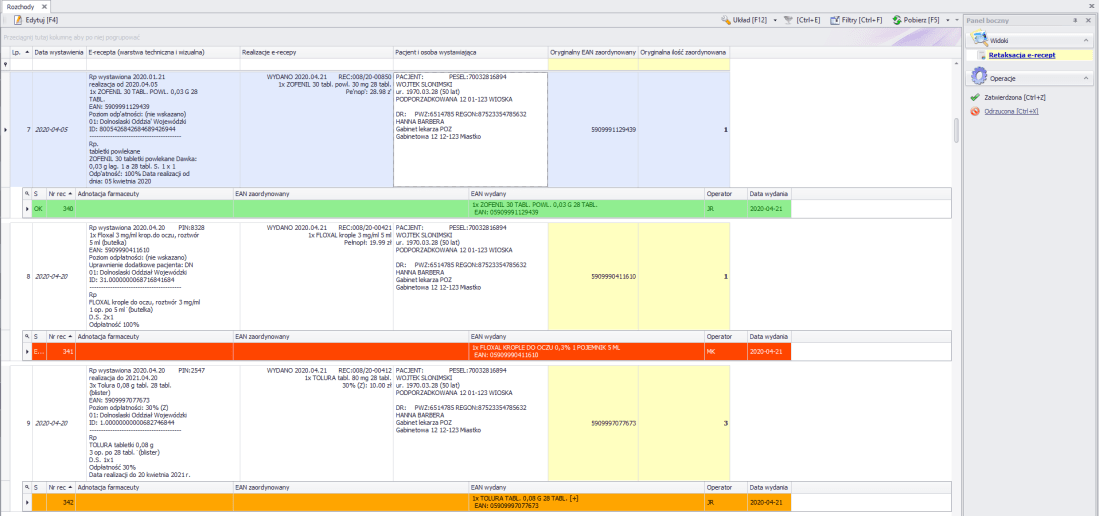The width and height of the screenshot is (1099, 516).
Task: Expand dropdown arrow next to Układ
Action: [776, 20]
